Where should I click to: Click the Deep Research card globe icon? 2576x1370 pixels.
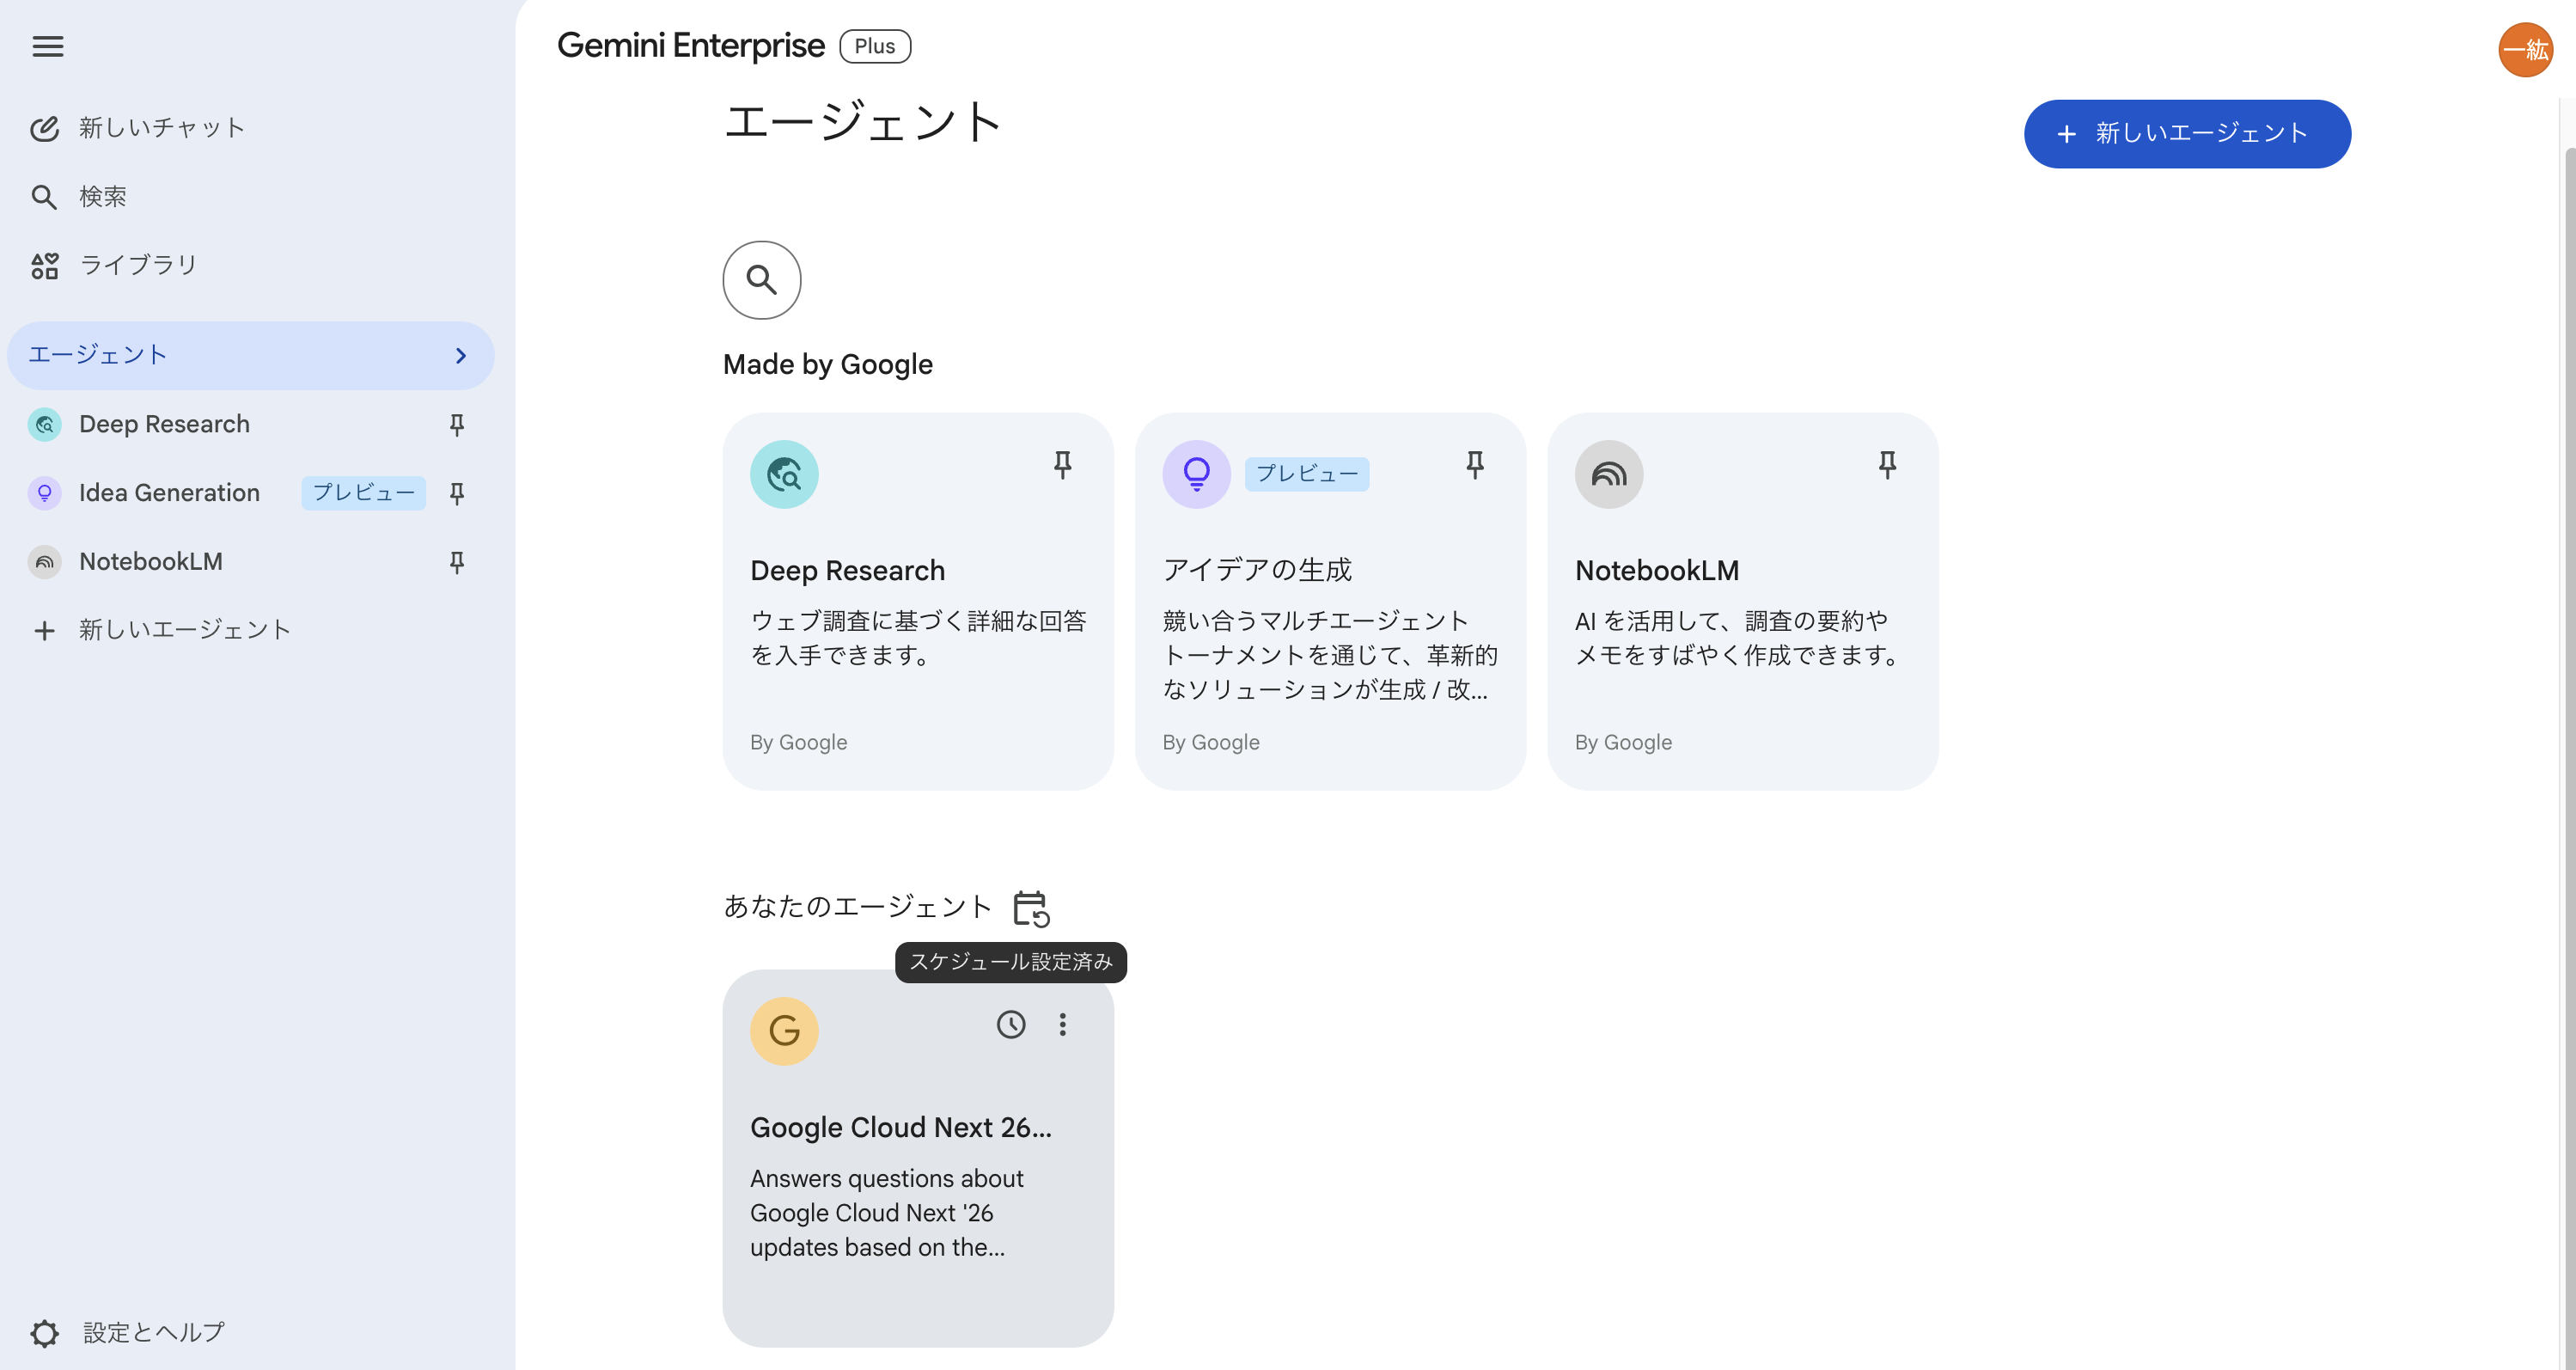(x=784, y=474)
